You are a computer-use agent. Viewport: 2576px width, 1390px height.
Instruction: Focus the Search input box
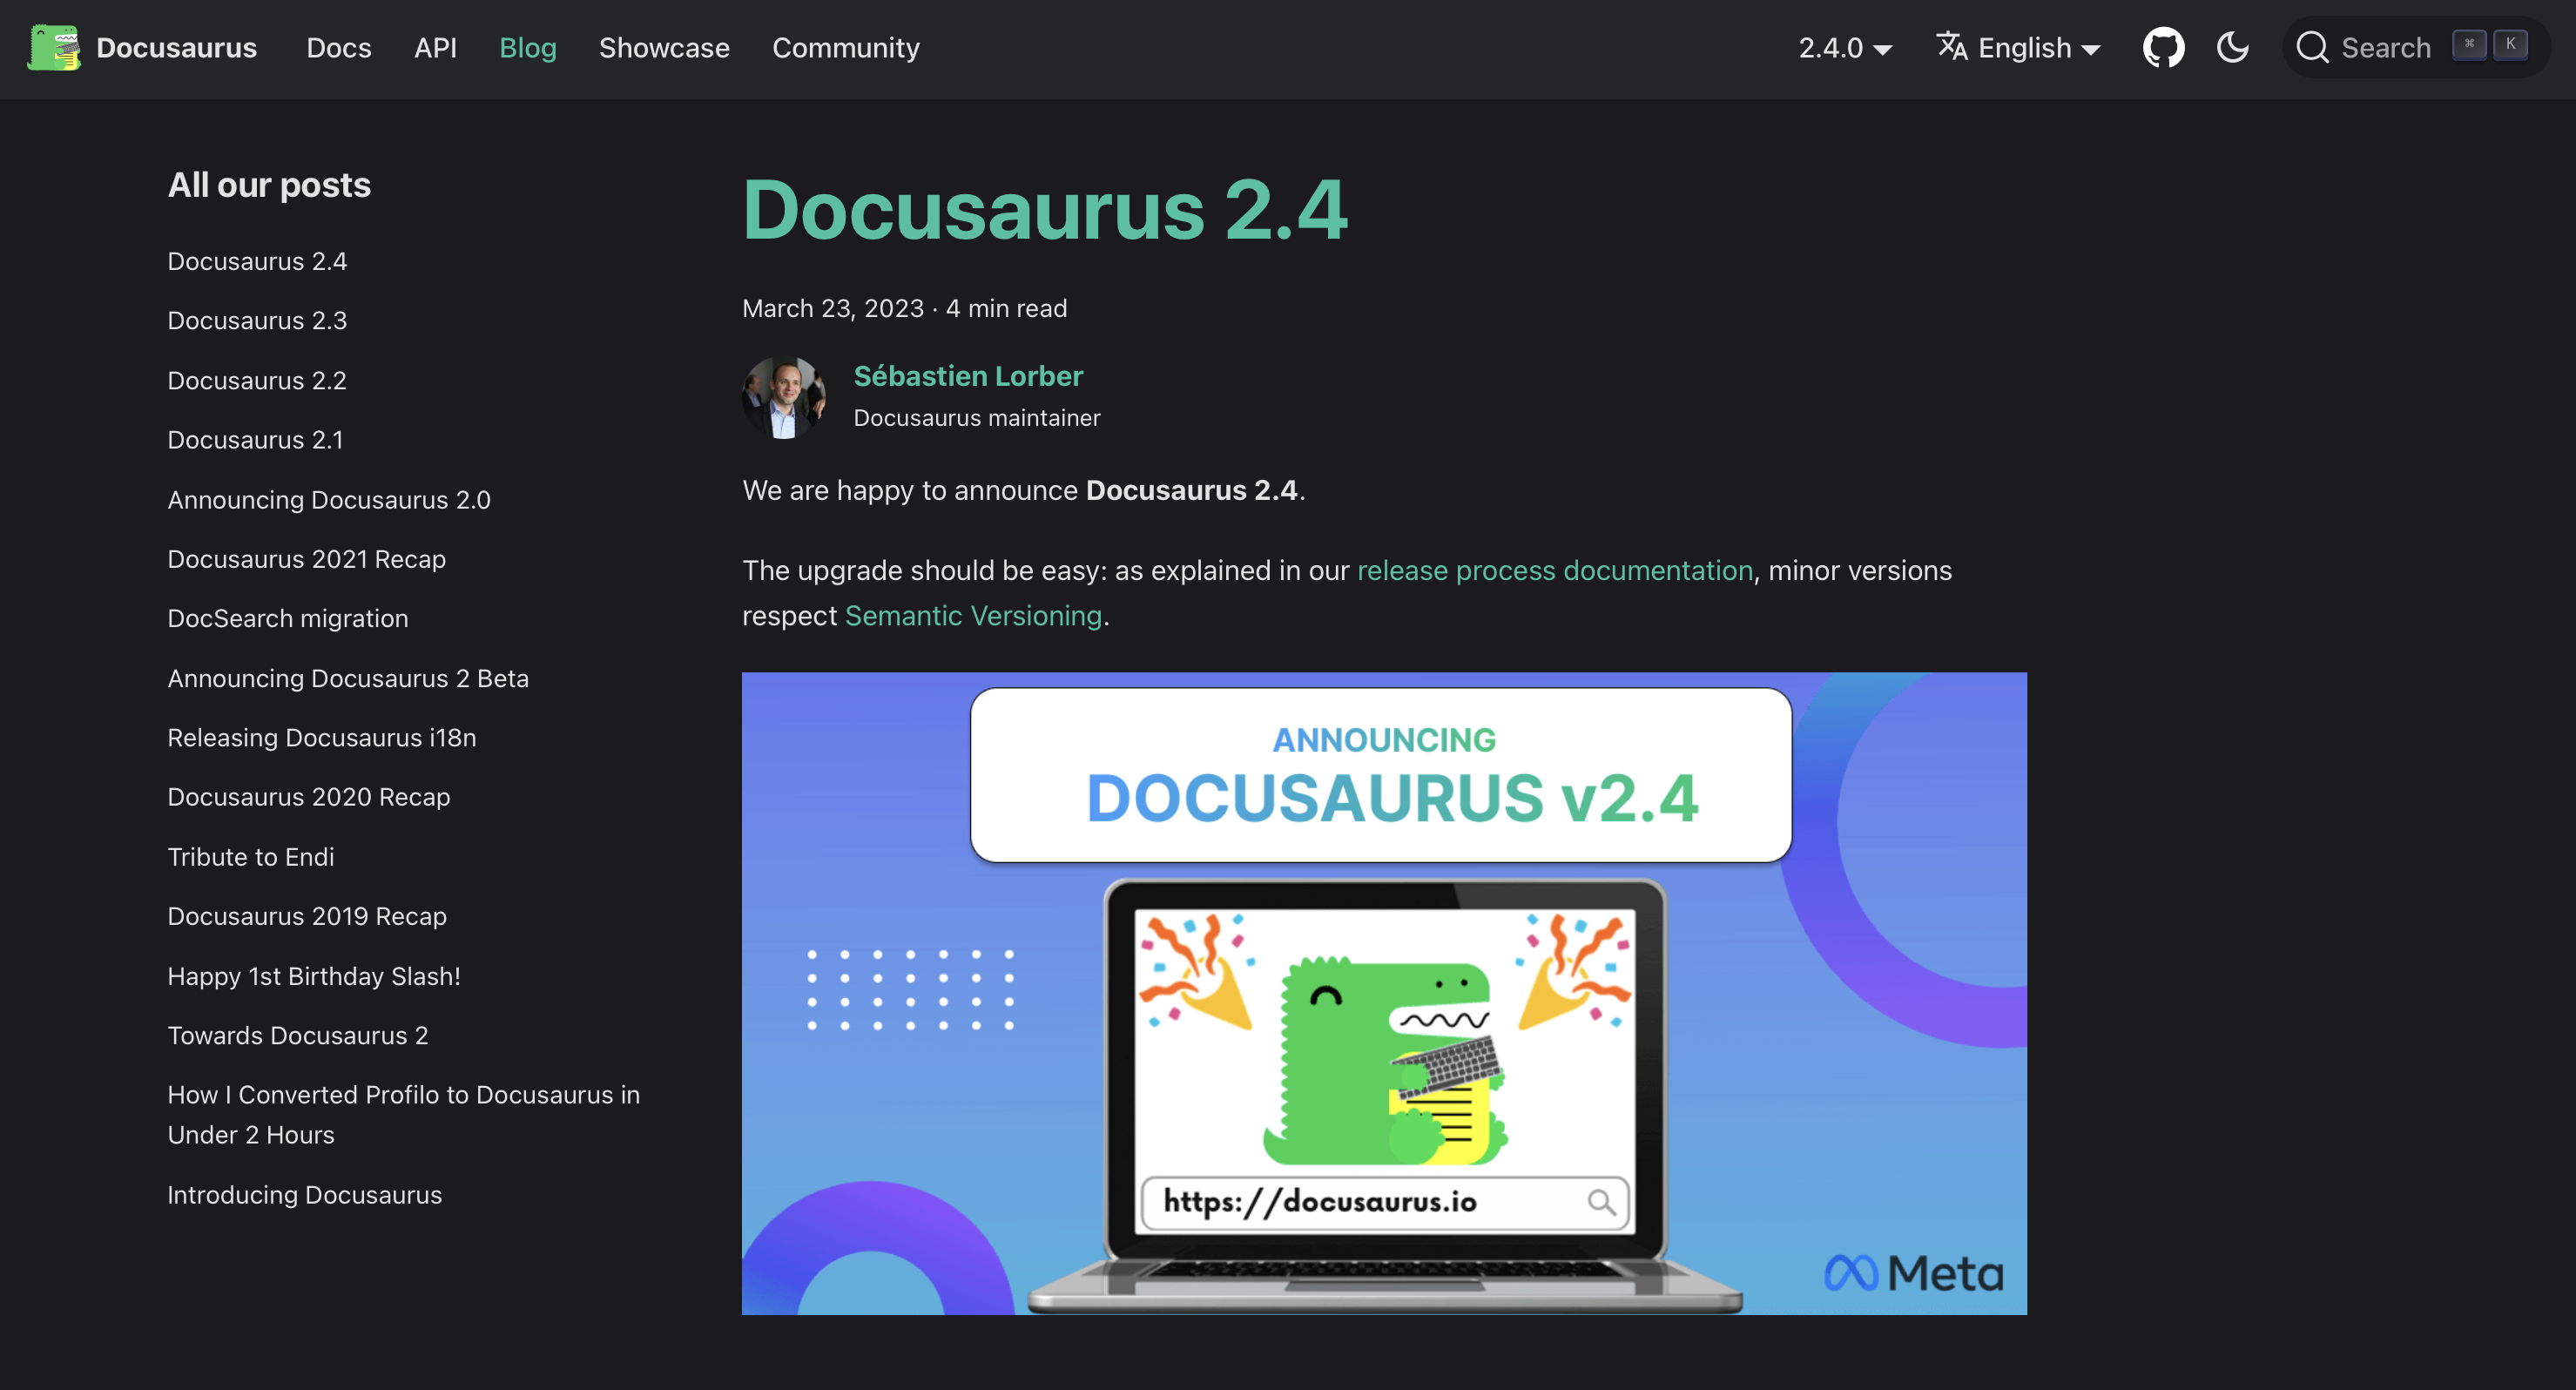(2416, 47)
